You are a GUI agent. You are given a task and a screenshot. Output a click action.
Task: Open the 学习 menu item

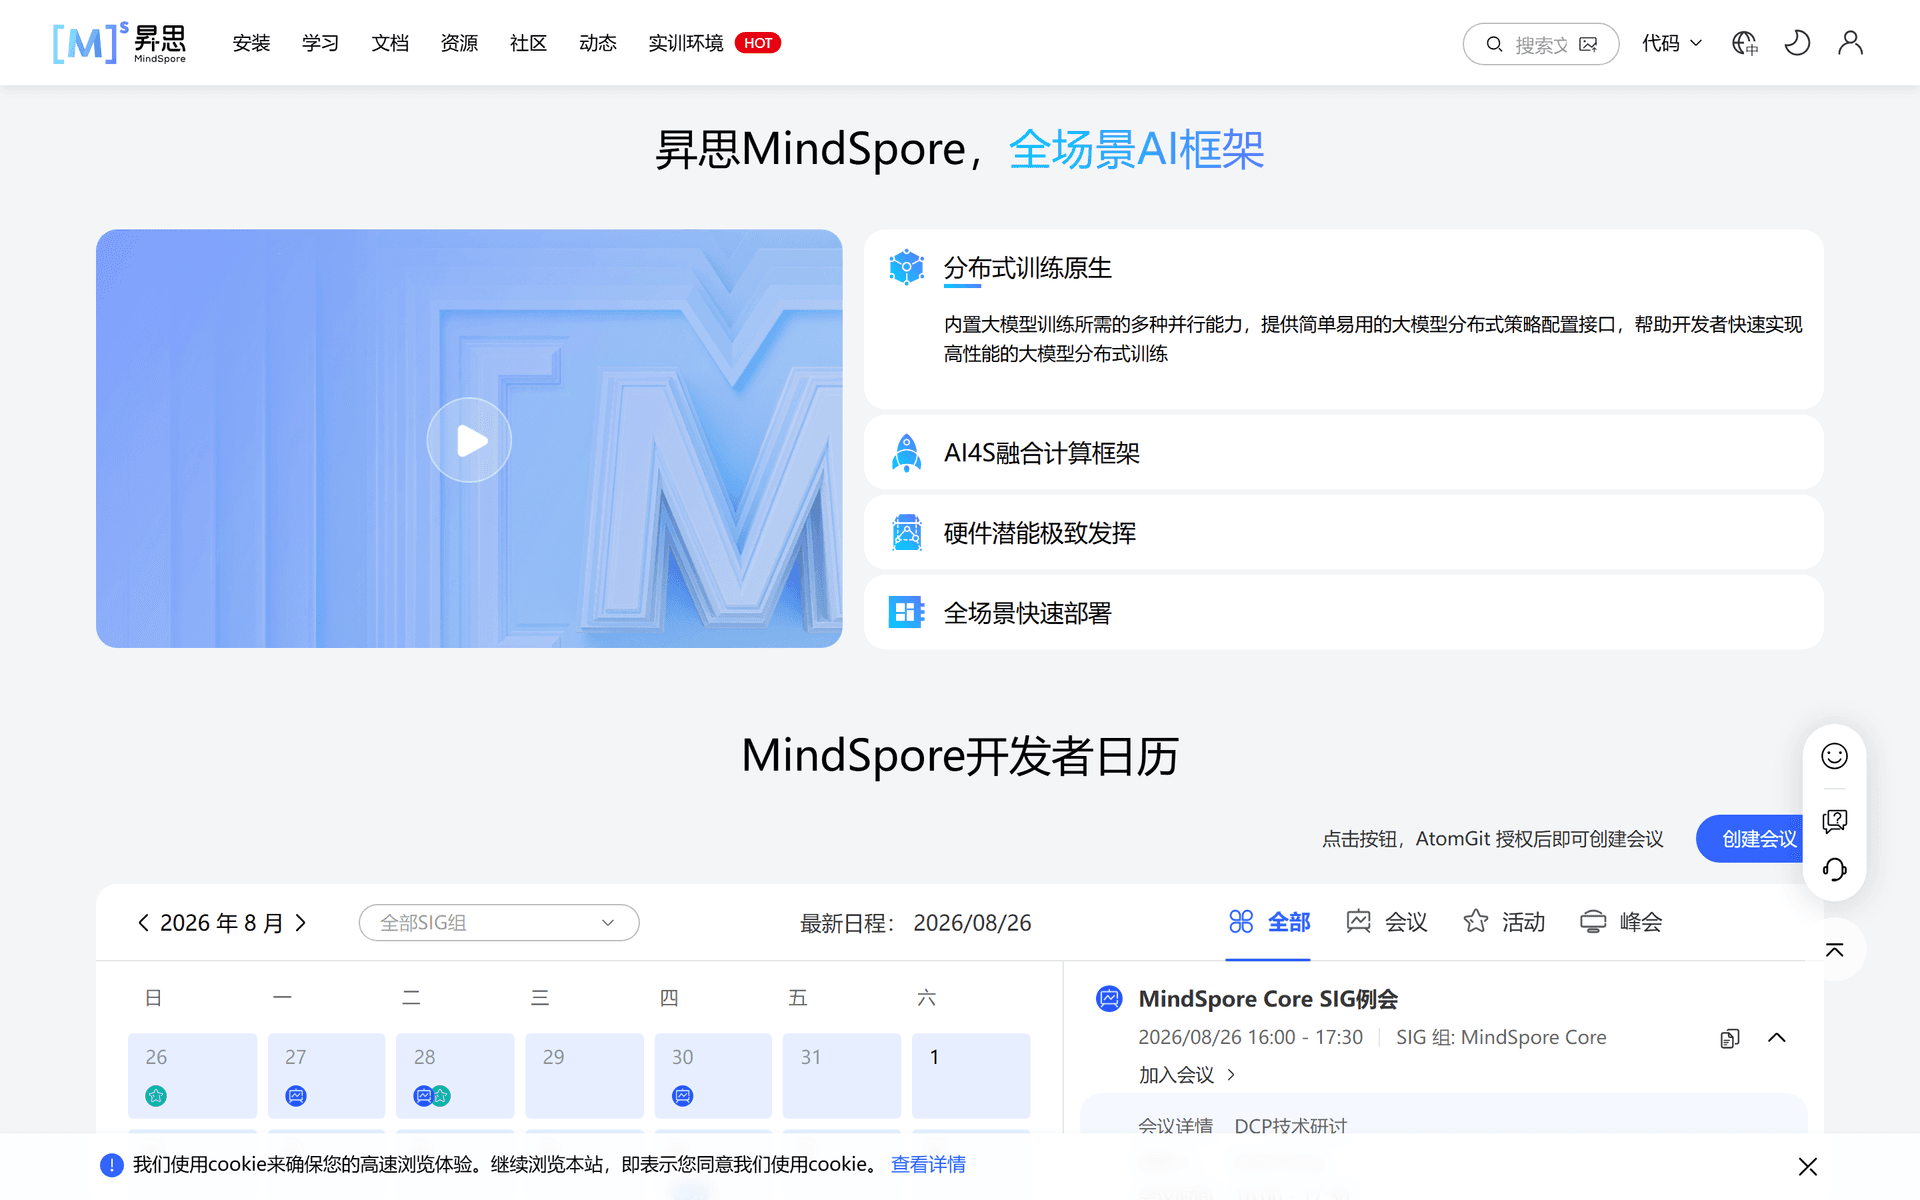coord(320,43)
